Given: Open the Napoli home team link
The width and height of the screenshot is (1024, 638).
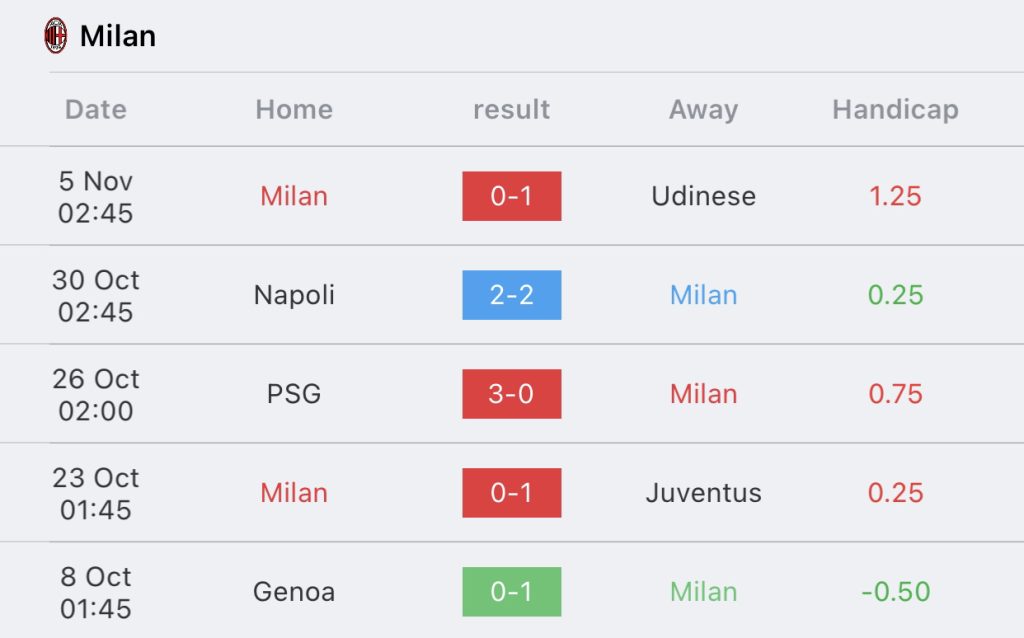Looking at the screenshot, I should click(x=294, y=295).
